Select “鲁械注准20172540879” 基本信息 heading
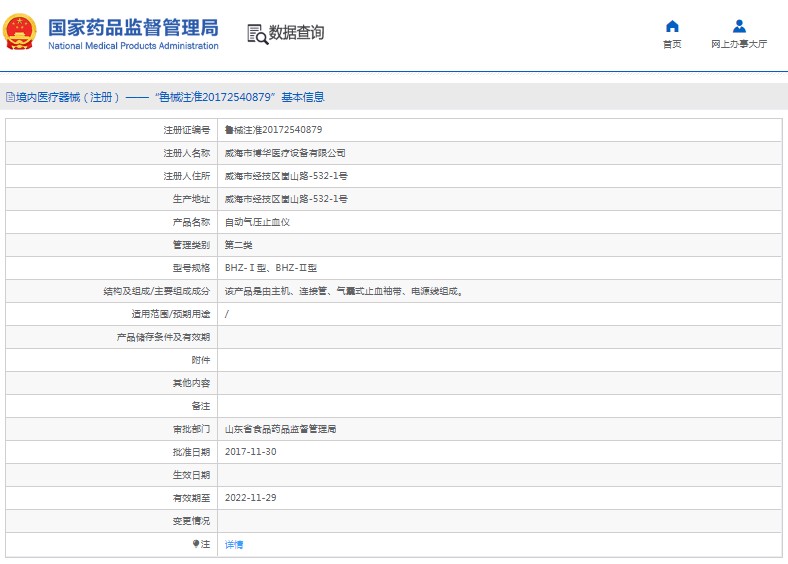 coord(240,97)
